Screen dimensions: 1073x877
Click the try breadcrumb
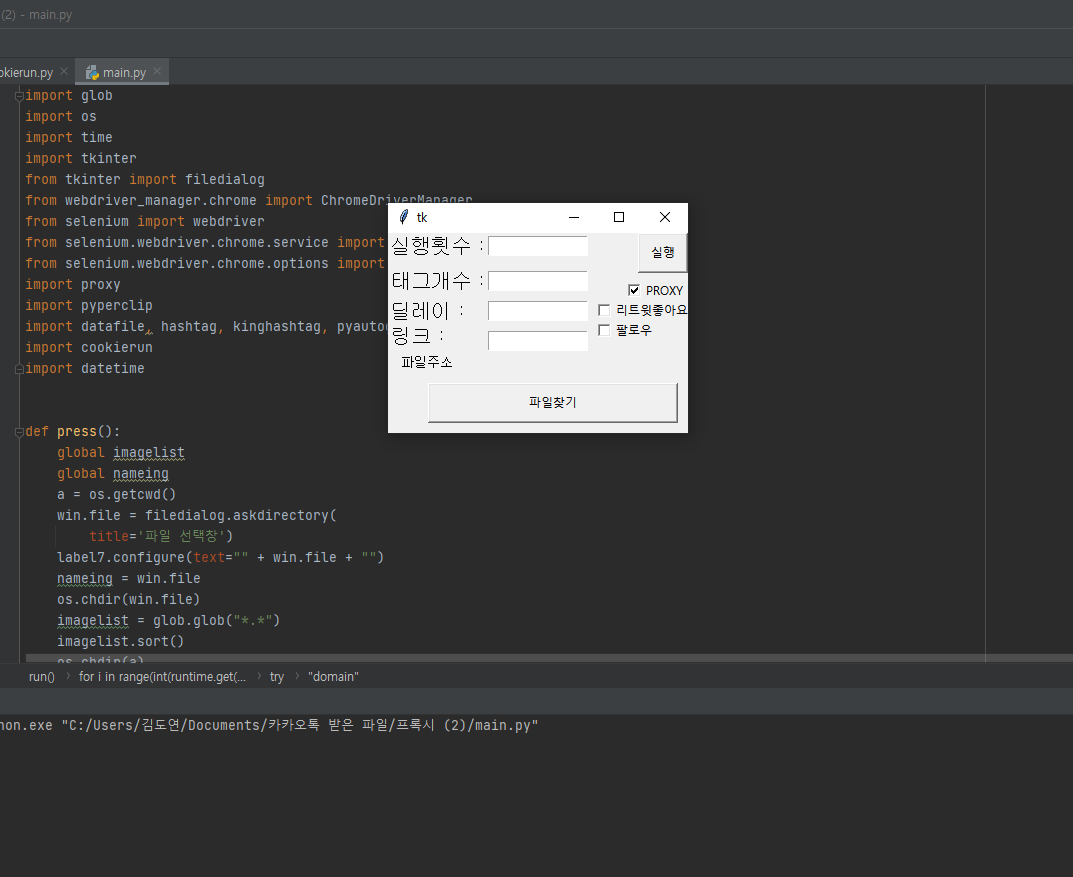click(x=276, y=677)
